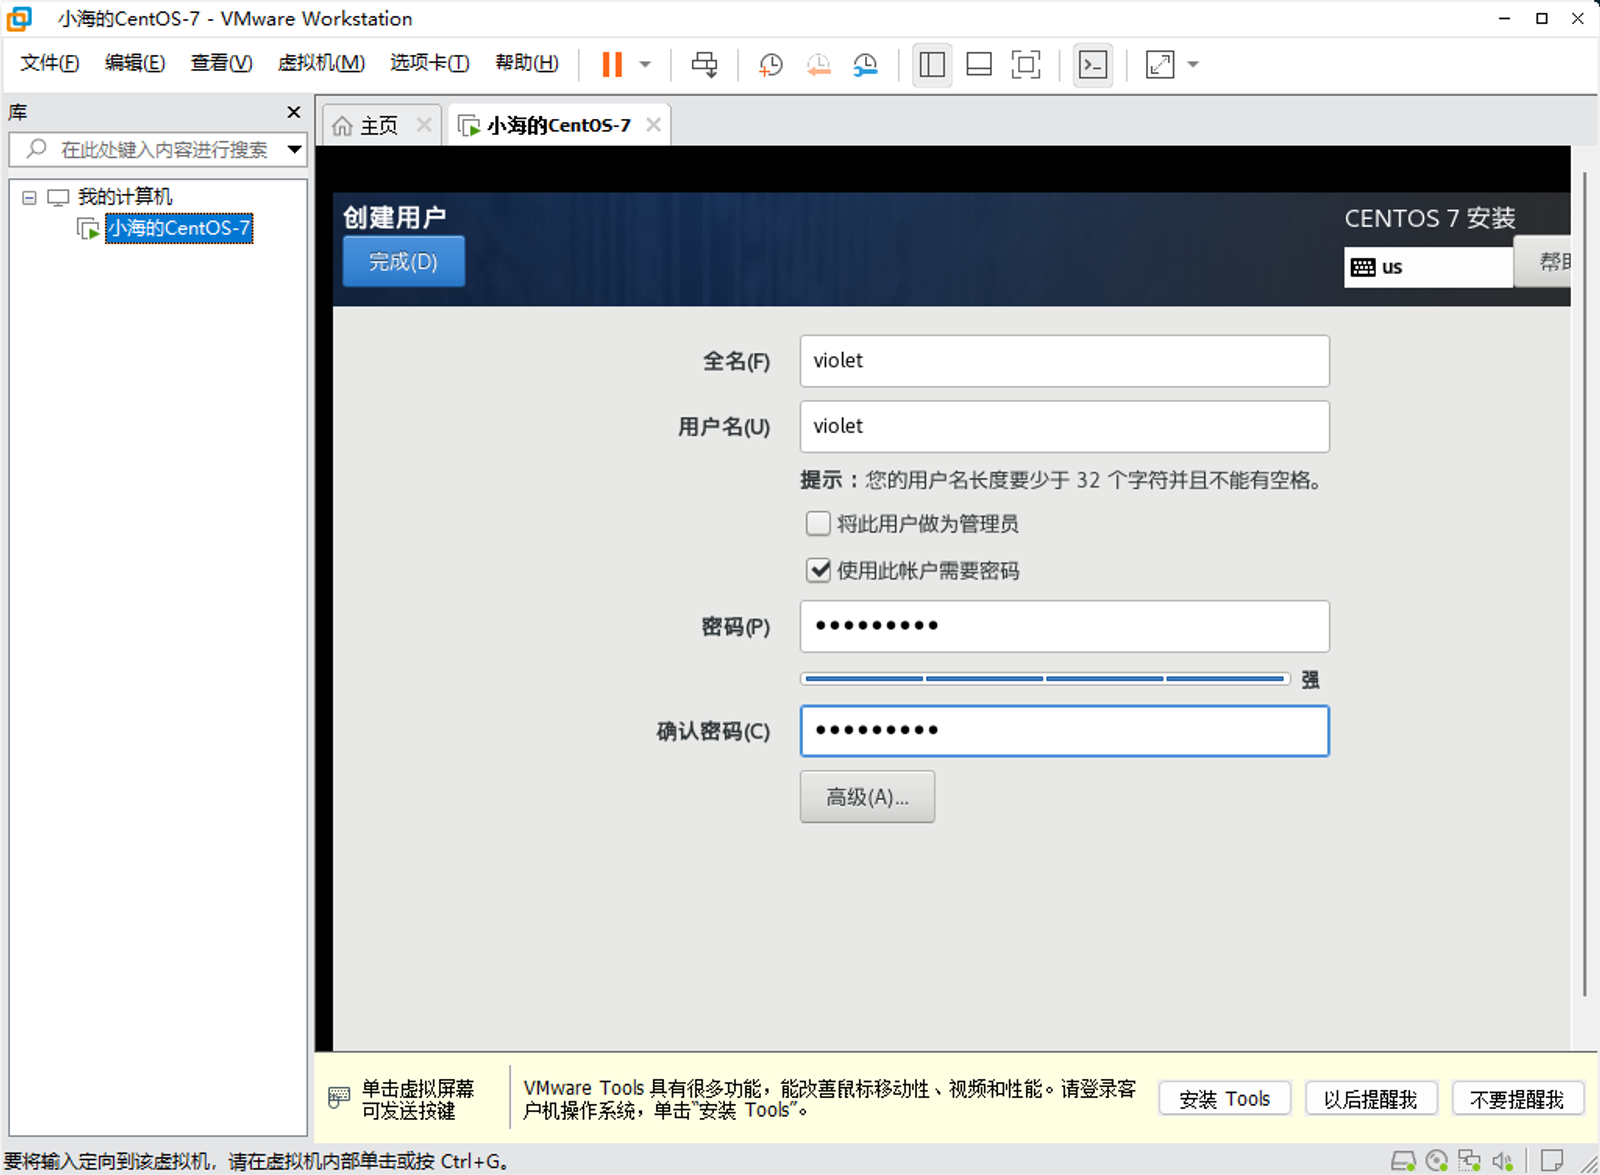Click the keyboard icon in hint bar
Image resolution: width=1600 pixels, height=1175 pixels.
click(339, 1098)
